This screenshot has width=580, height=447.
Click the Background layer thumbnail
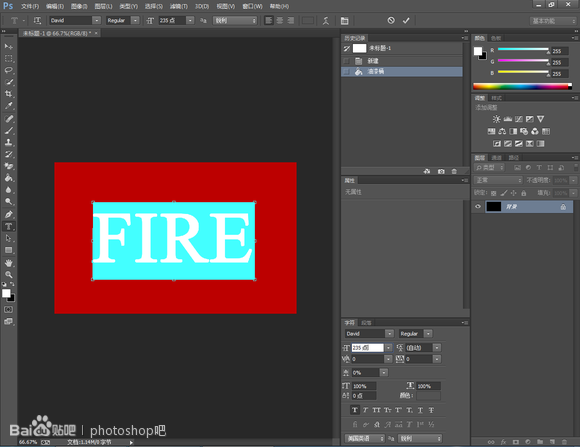[493, 206]
